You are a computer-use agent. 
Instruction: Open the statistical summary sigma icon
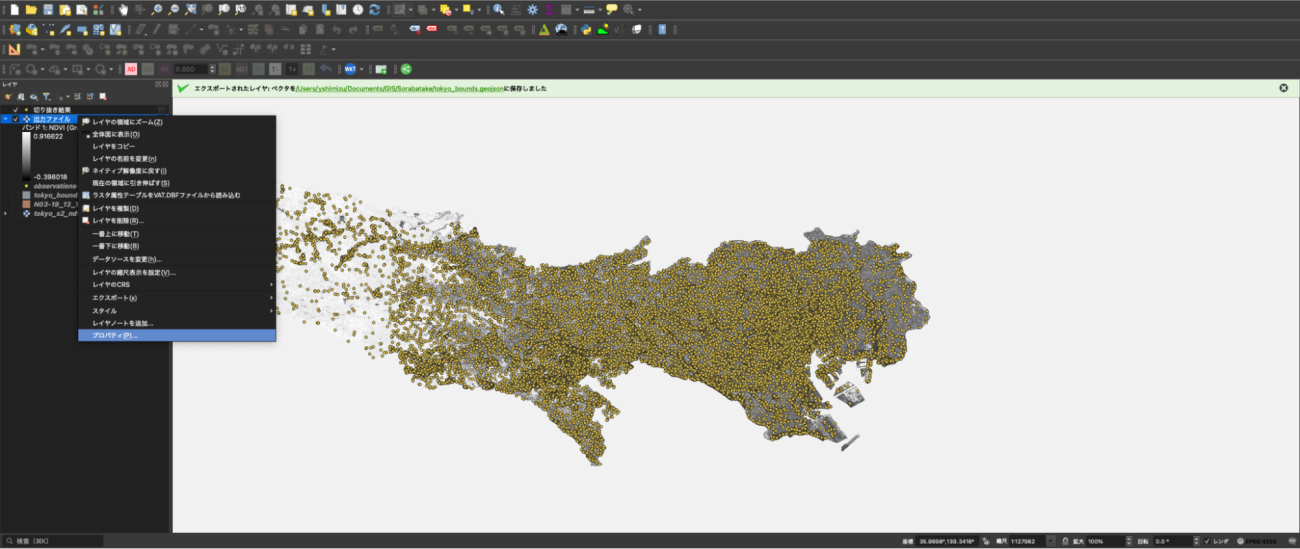[x=549, y=9]
